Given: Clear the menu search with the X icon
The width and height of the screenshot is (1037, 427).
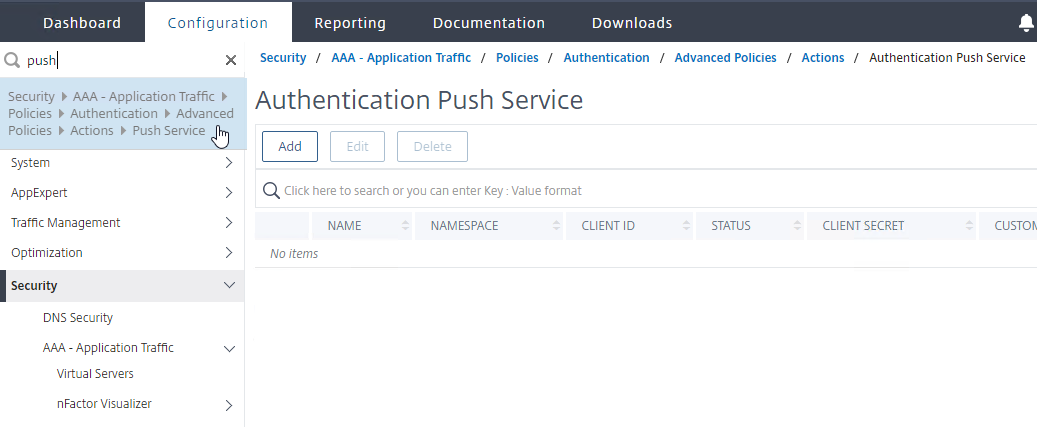Looking at the screenshot, I should pos(231,61).
